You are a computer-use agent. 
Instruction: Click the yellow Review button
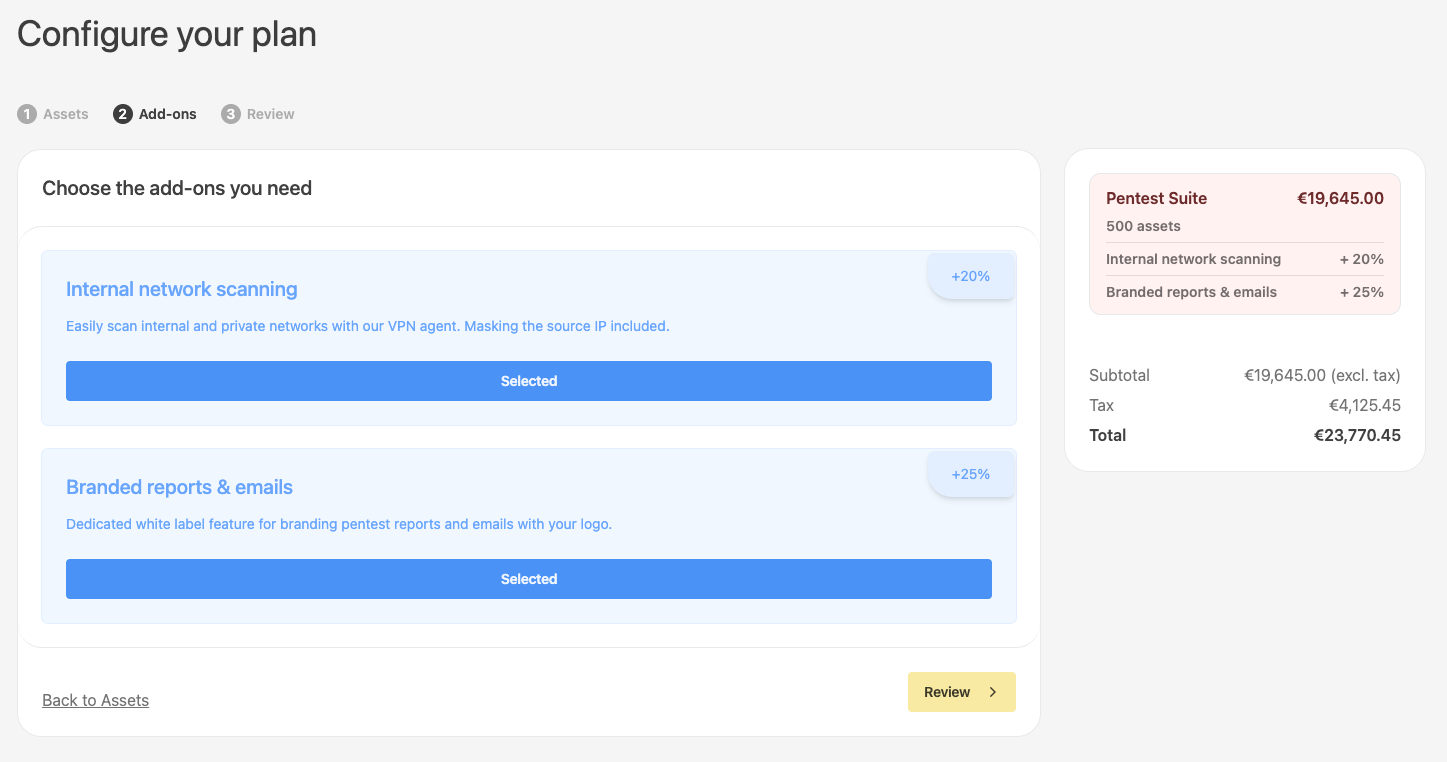[962, 692]
